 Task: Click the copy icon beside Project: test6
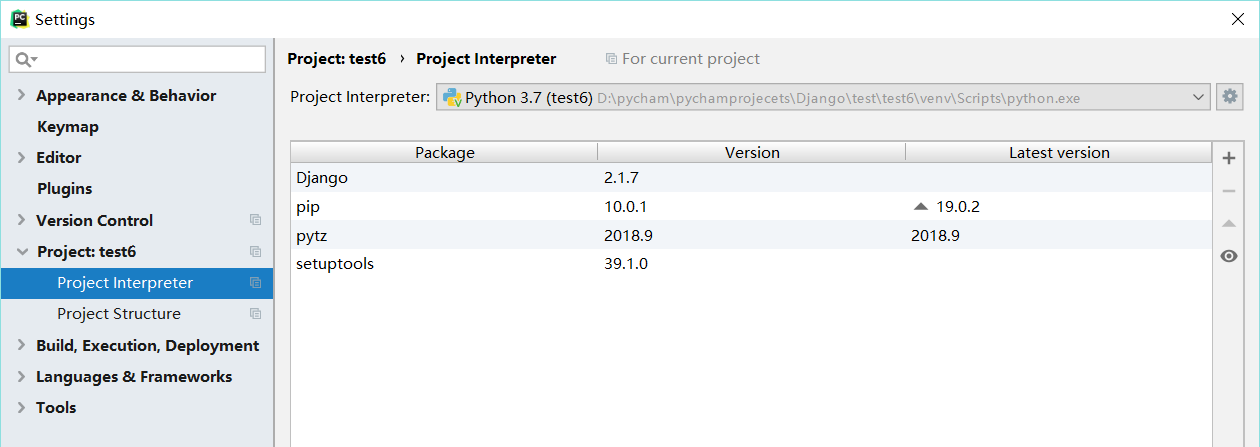(x=255, y=251)
